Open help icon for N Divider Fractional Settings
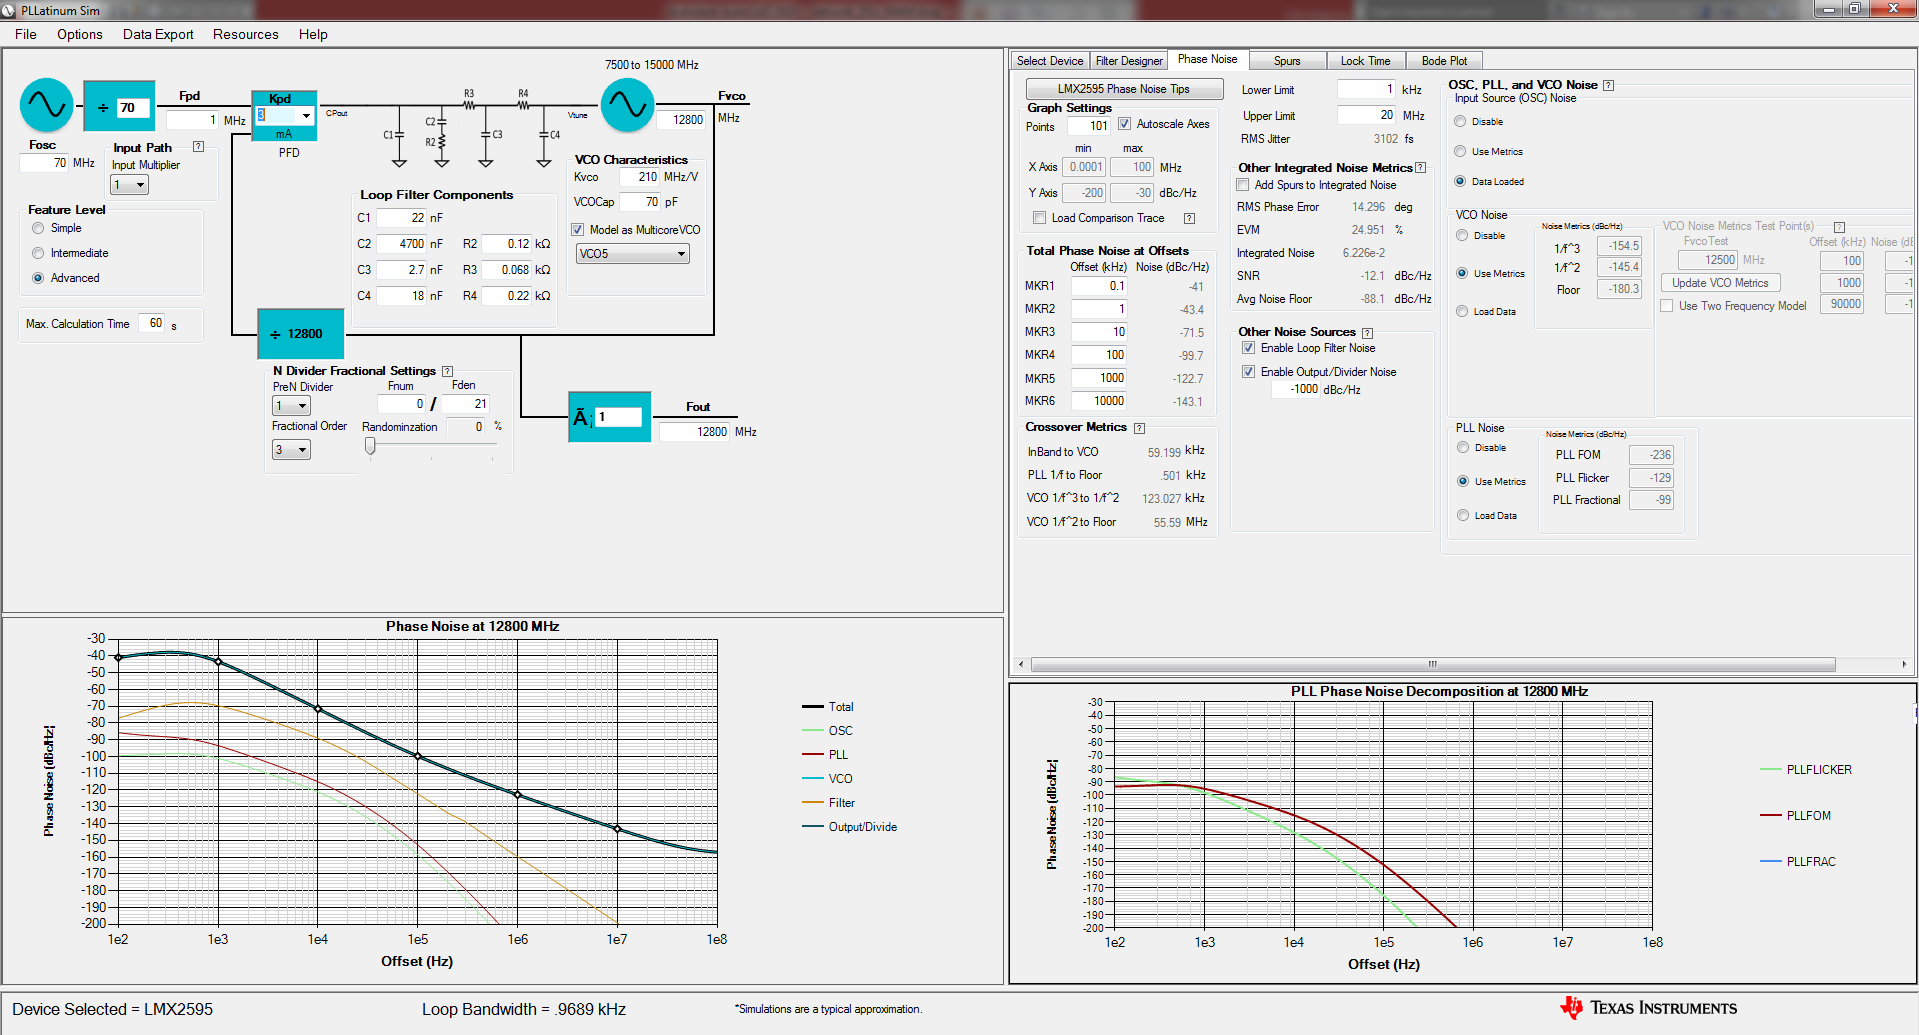The image size is (1919, 1035). [447, 371]
